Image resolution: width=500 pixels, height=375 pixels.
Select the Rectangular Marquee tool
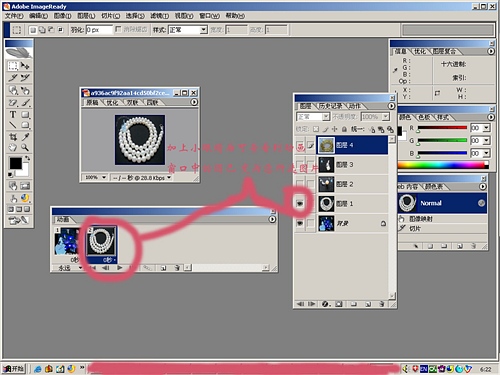(13, 66)
